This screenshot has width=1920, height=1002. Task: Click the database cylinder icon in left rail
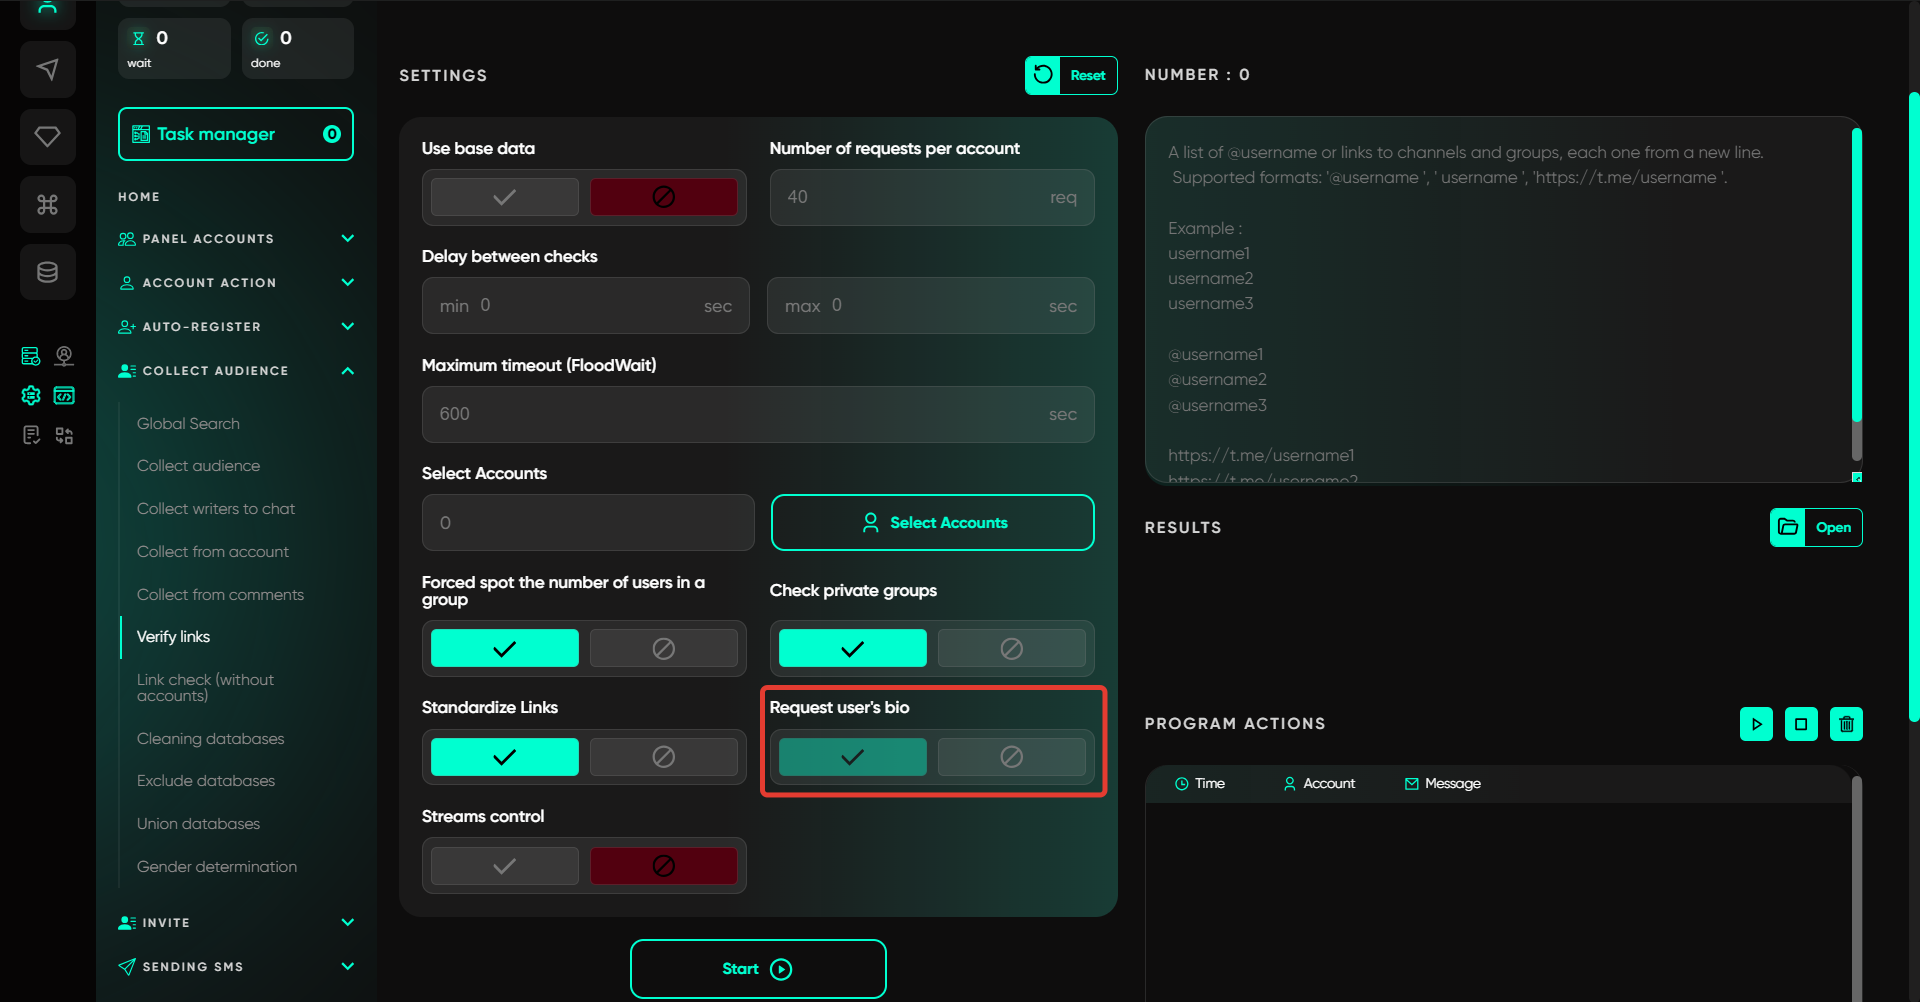coord(47,272)
